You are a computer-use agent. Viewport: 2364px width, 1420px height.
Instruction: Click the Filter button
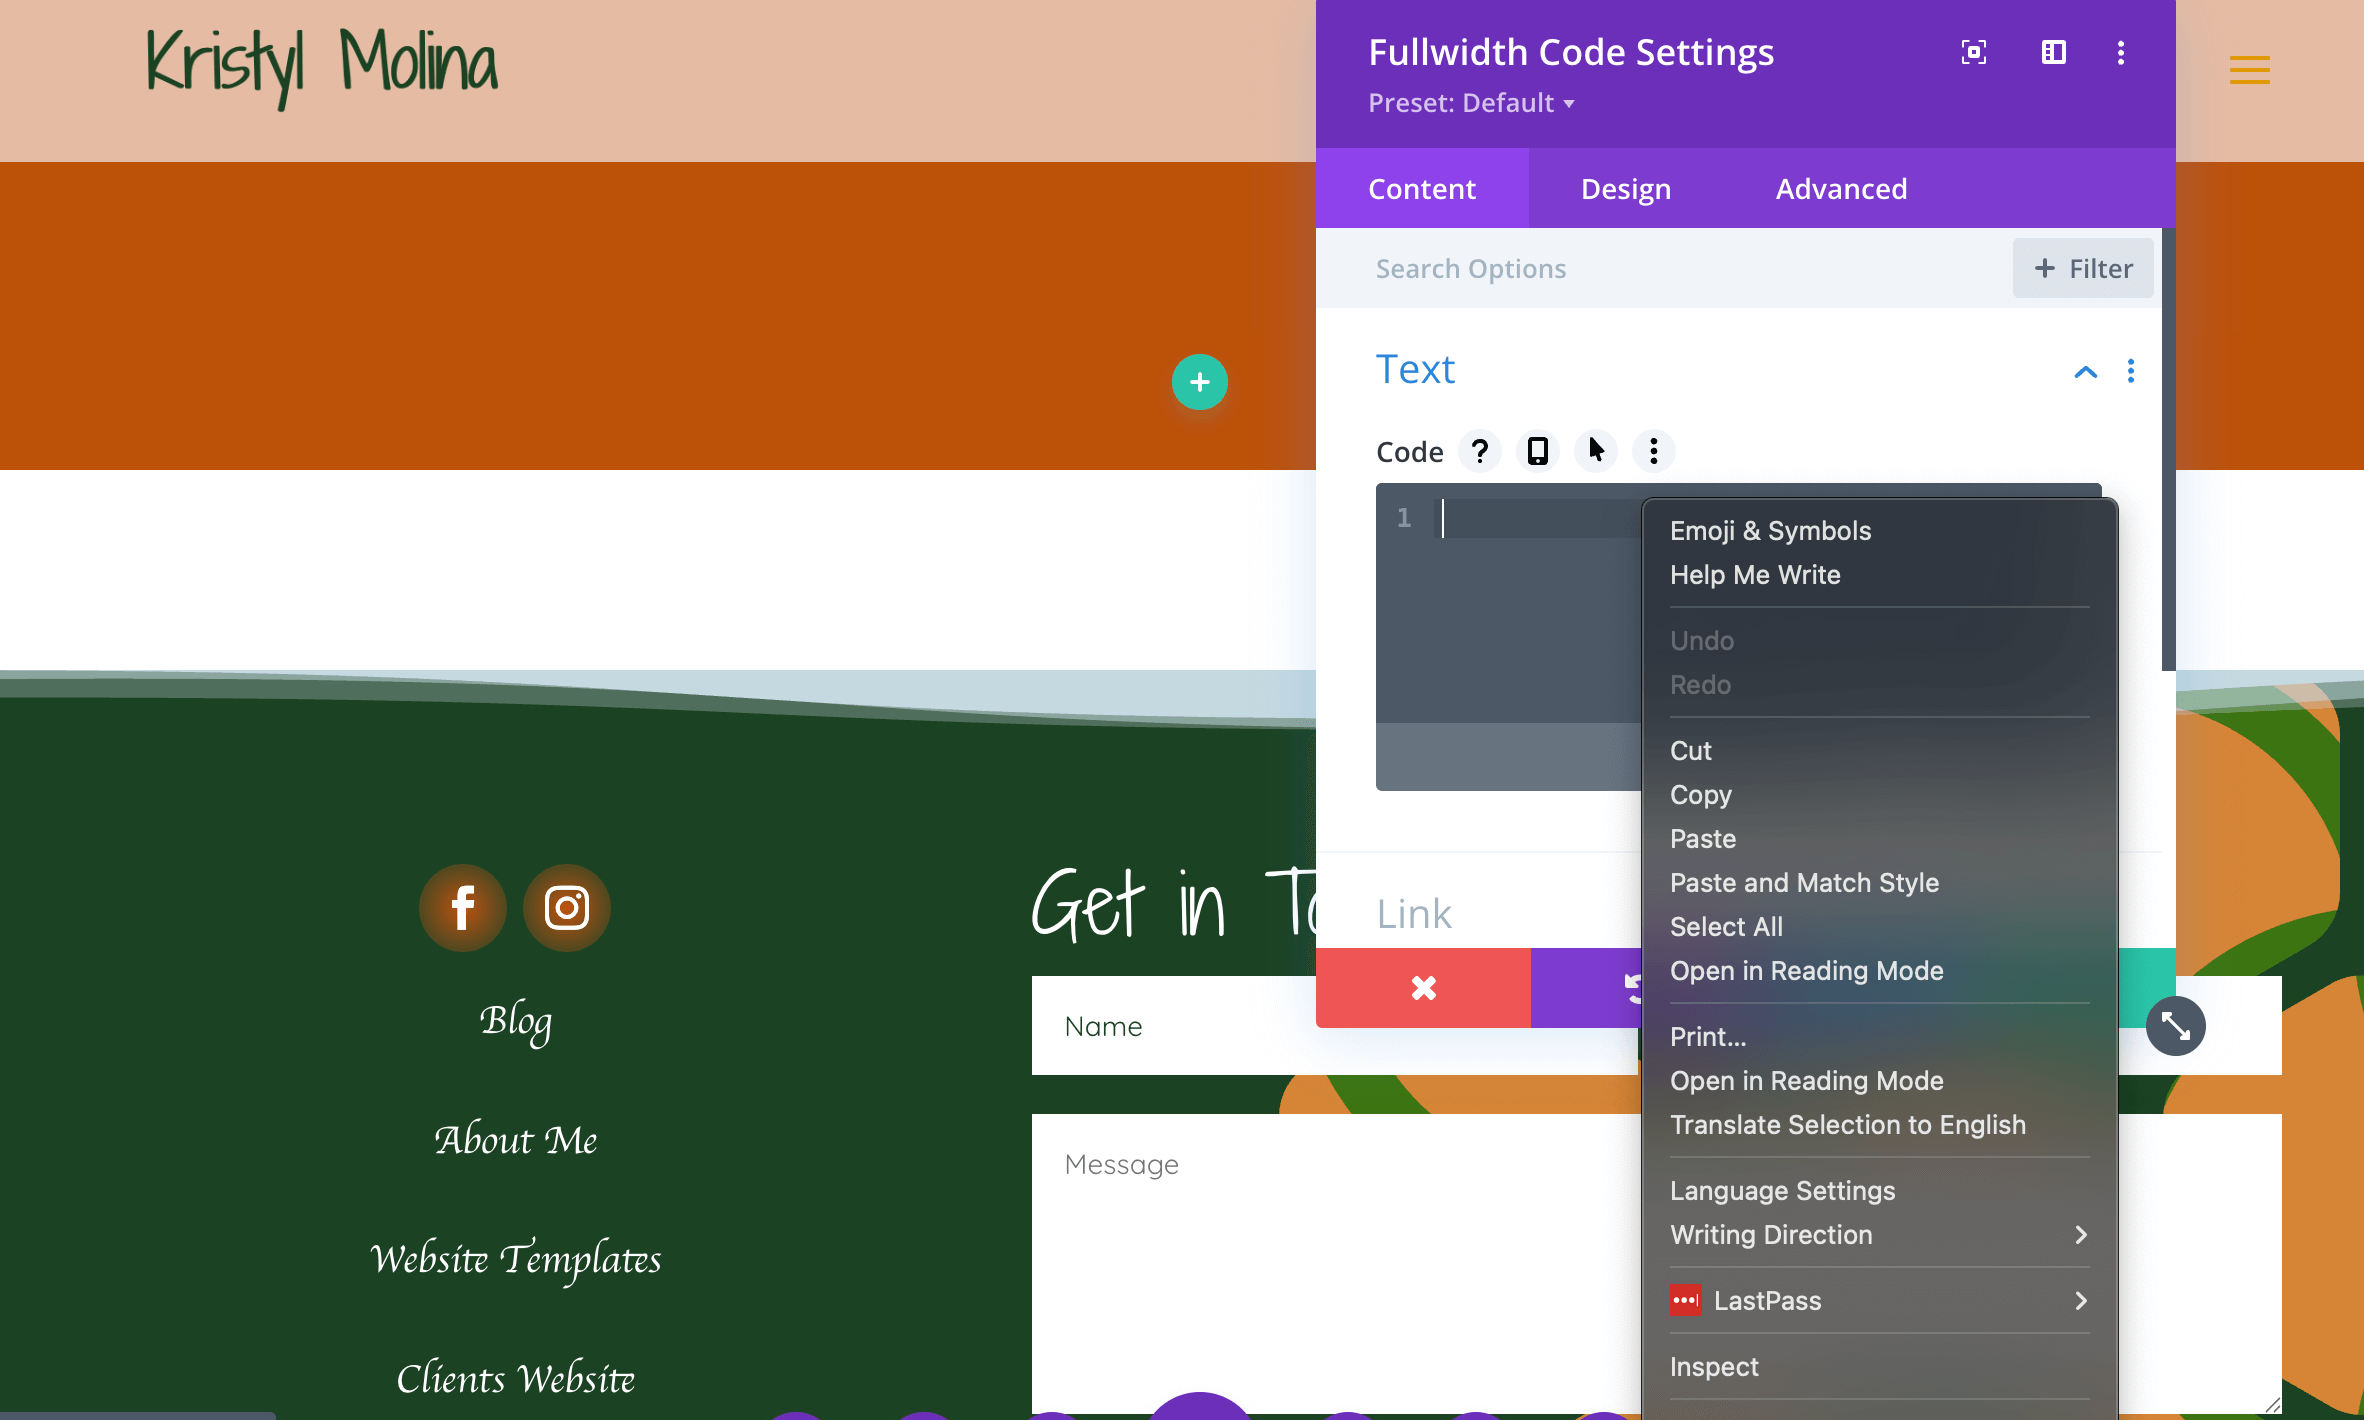(x=2083, y=268)
